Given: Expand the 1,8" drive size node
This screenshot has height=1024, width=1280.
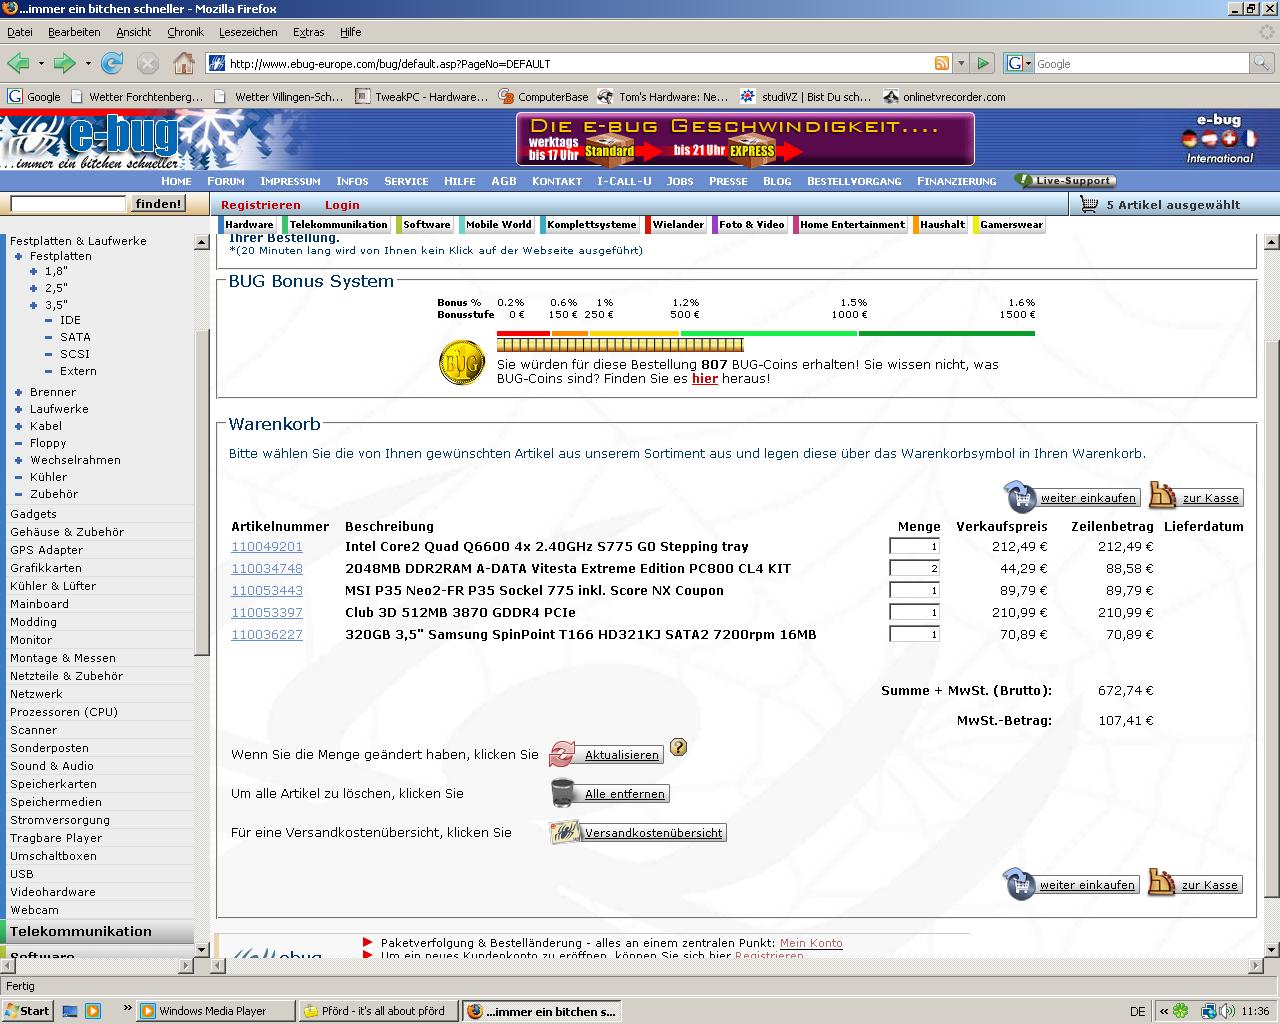Looking at the screenshot, I should [x=34, y=272].
